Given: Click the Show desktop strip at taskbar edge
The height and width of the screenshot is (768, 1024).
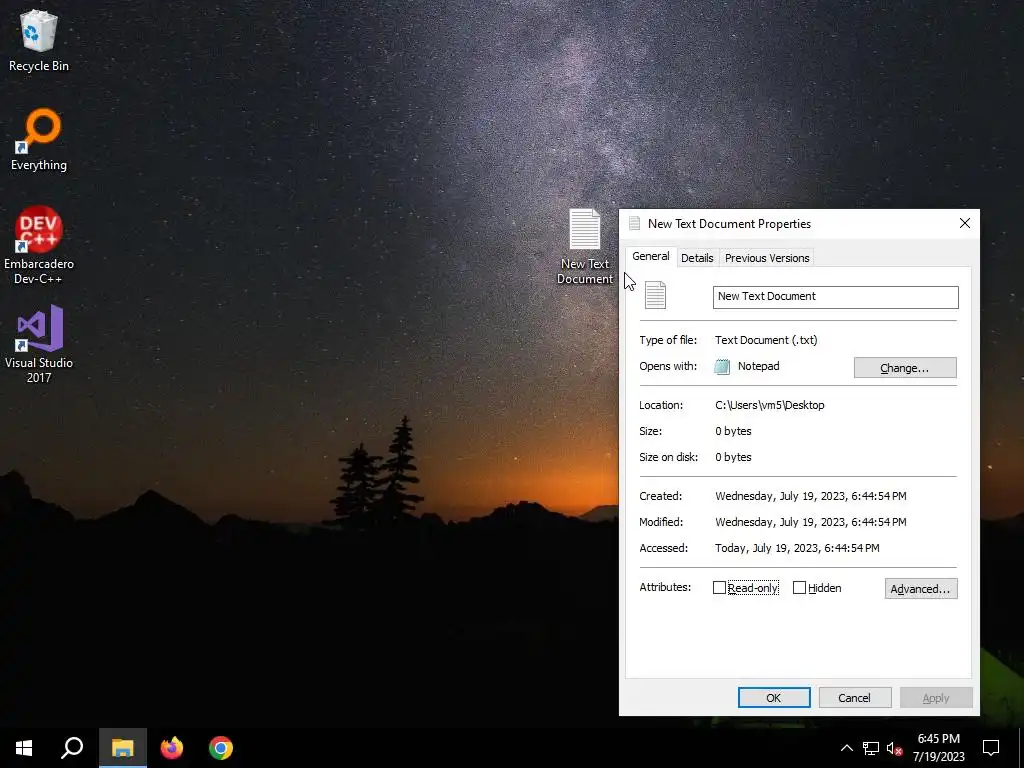Looking at the screenshot, I should coord(1021,748).
